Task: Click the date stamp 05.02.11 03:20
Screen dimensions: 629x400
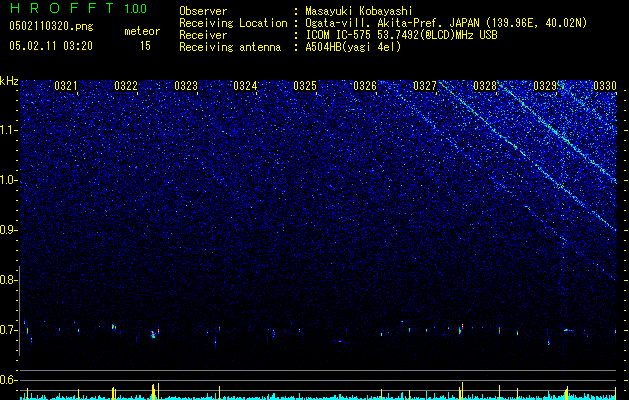Action: [x=51, y=46]
